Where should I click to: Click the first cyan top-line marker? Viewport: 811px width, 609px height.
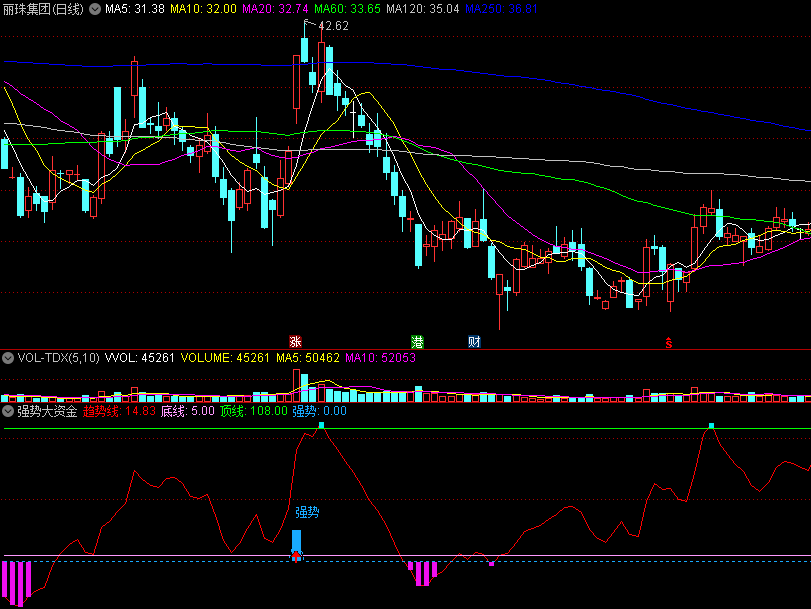tap(322, 425)
